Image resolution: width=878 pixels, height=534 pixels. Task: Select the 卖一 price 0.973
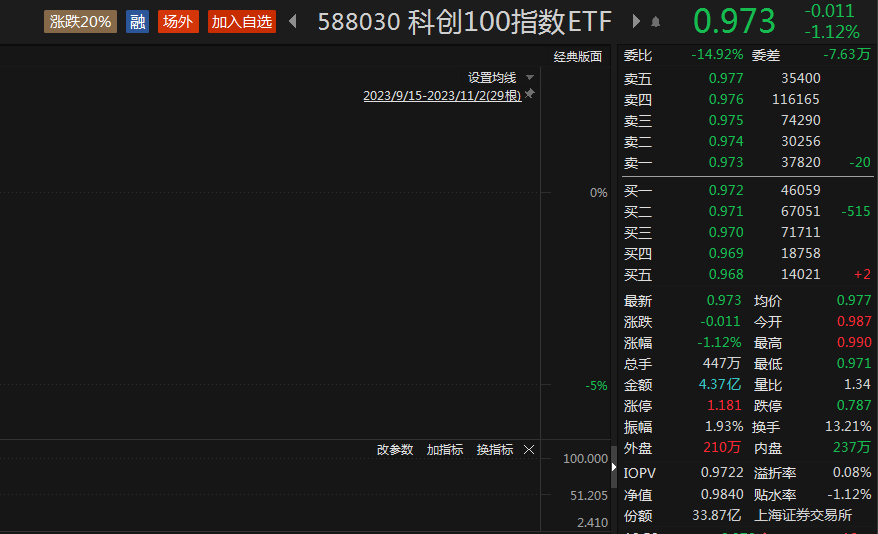[726, 162]
